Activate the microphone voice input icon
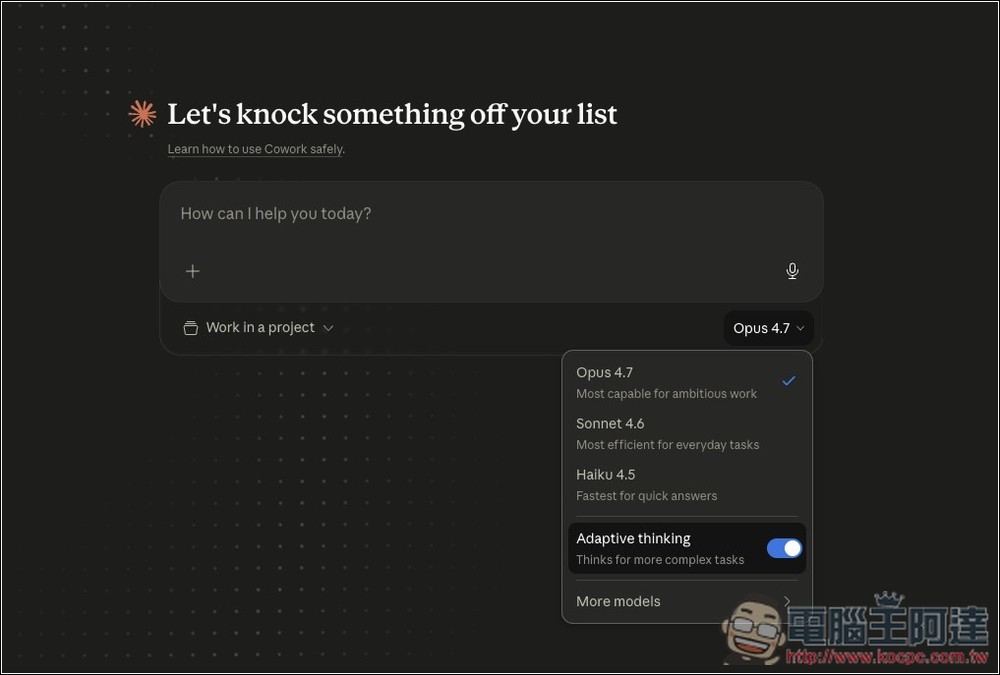Screen dimensions: 1000x675 pos(792,271)
